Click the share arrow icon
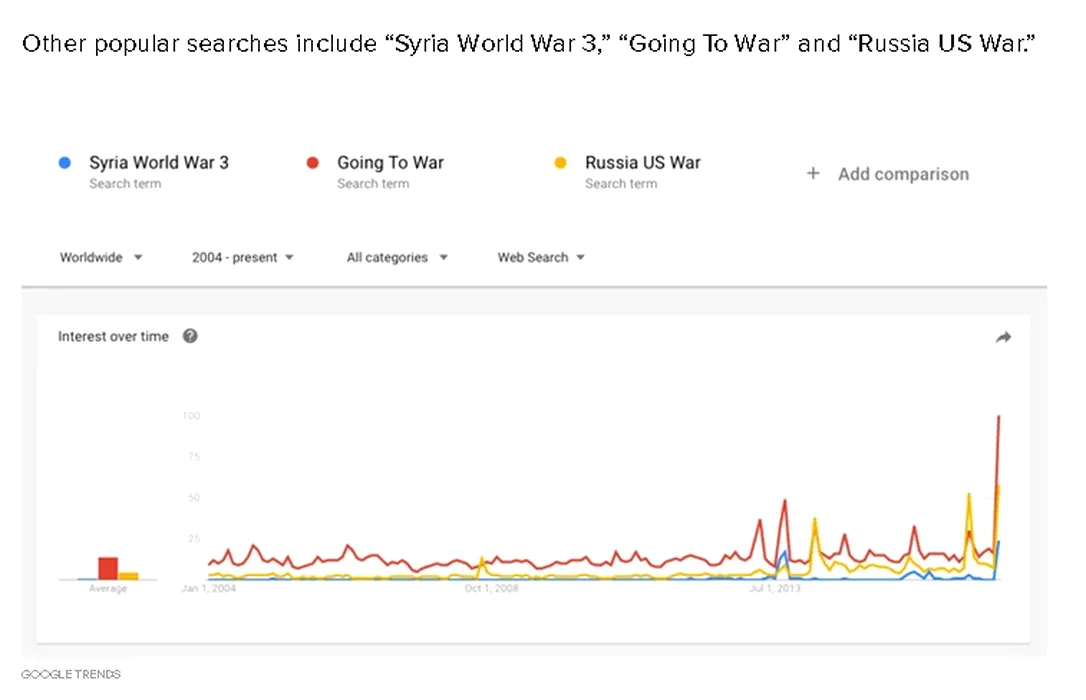Viewport: 1086px width, 700px height. point(1003,338)
